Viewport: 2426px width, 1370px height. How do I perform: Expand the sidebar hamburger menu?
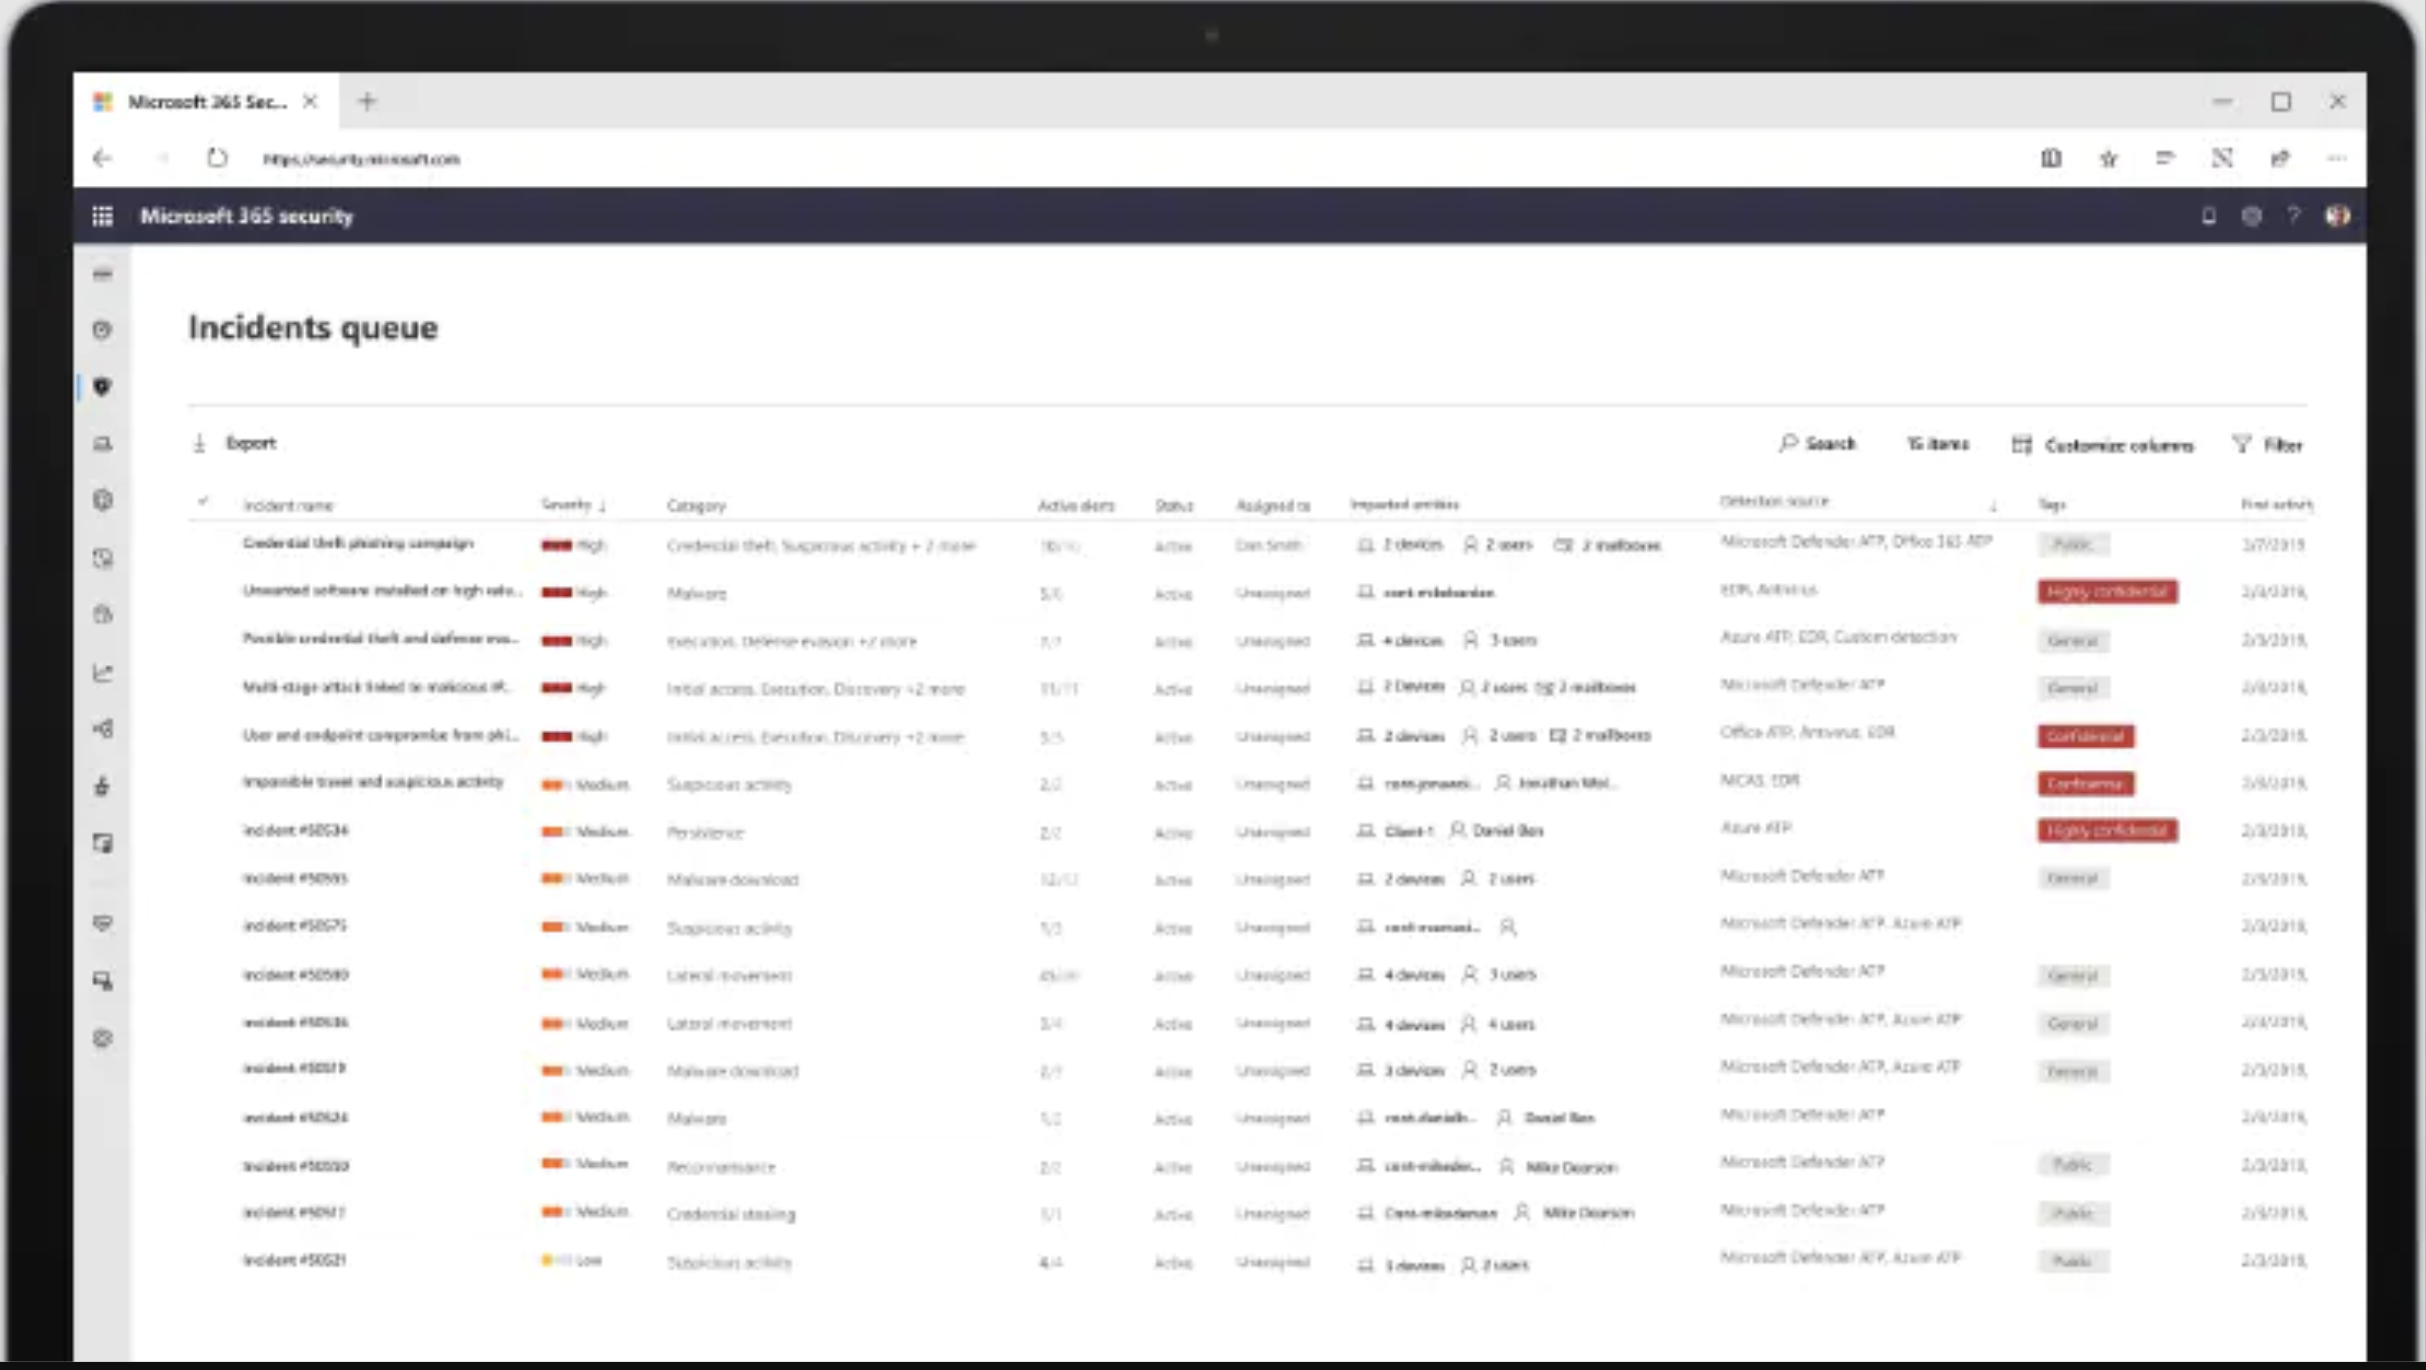[102, 274]
